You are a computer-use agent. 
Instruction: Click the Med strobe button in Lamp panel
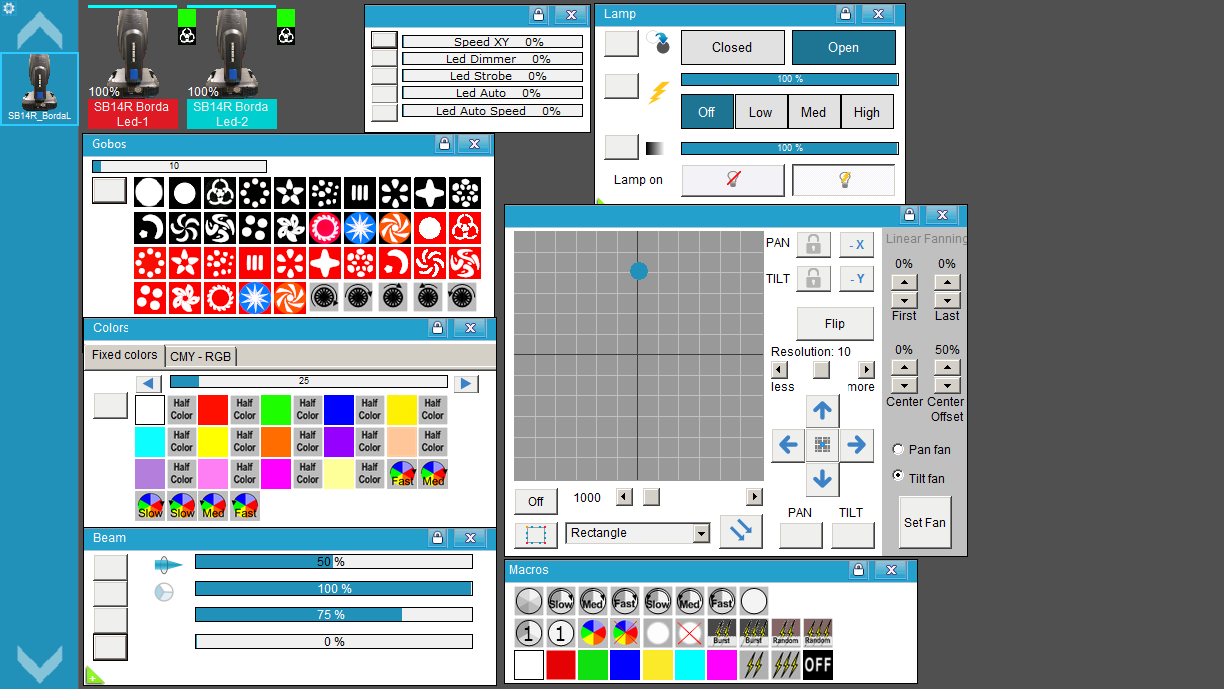tap(814, 112)
